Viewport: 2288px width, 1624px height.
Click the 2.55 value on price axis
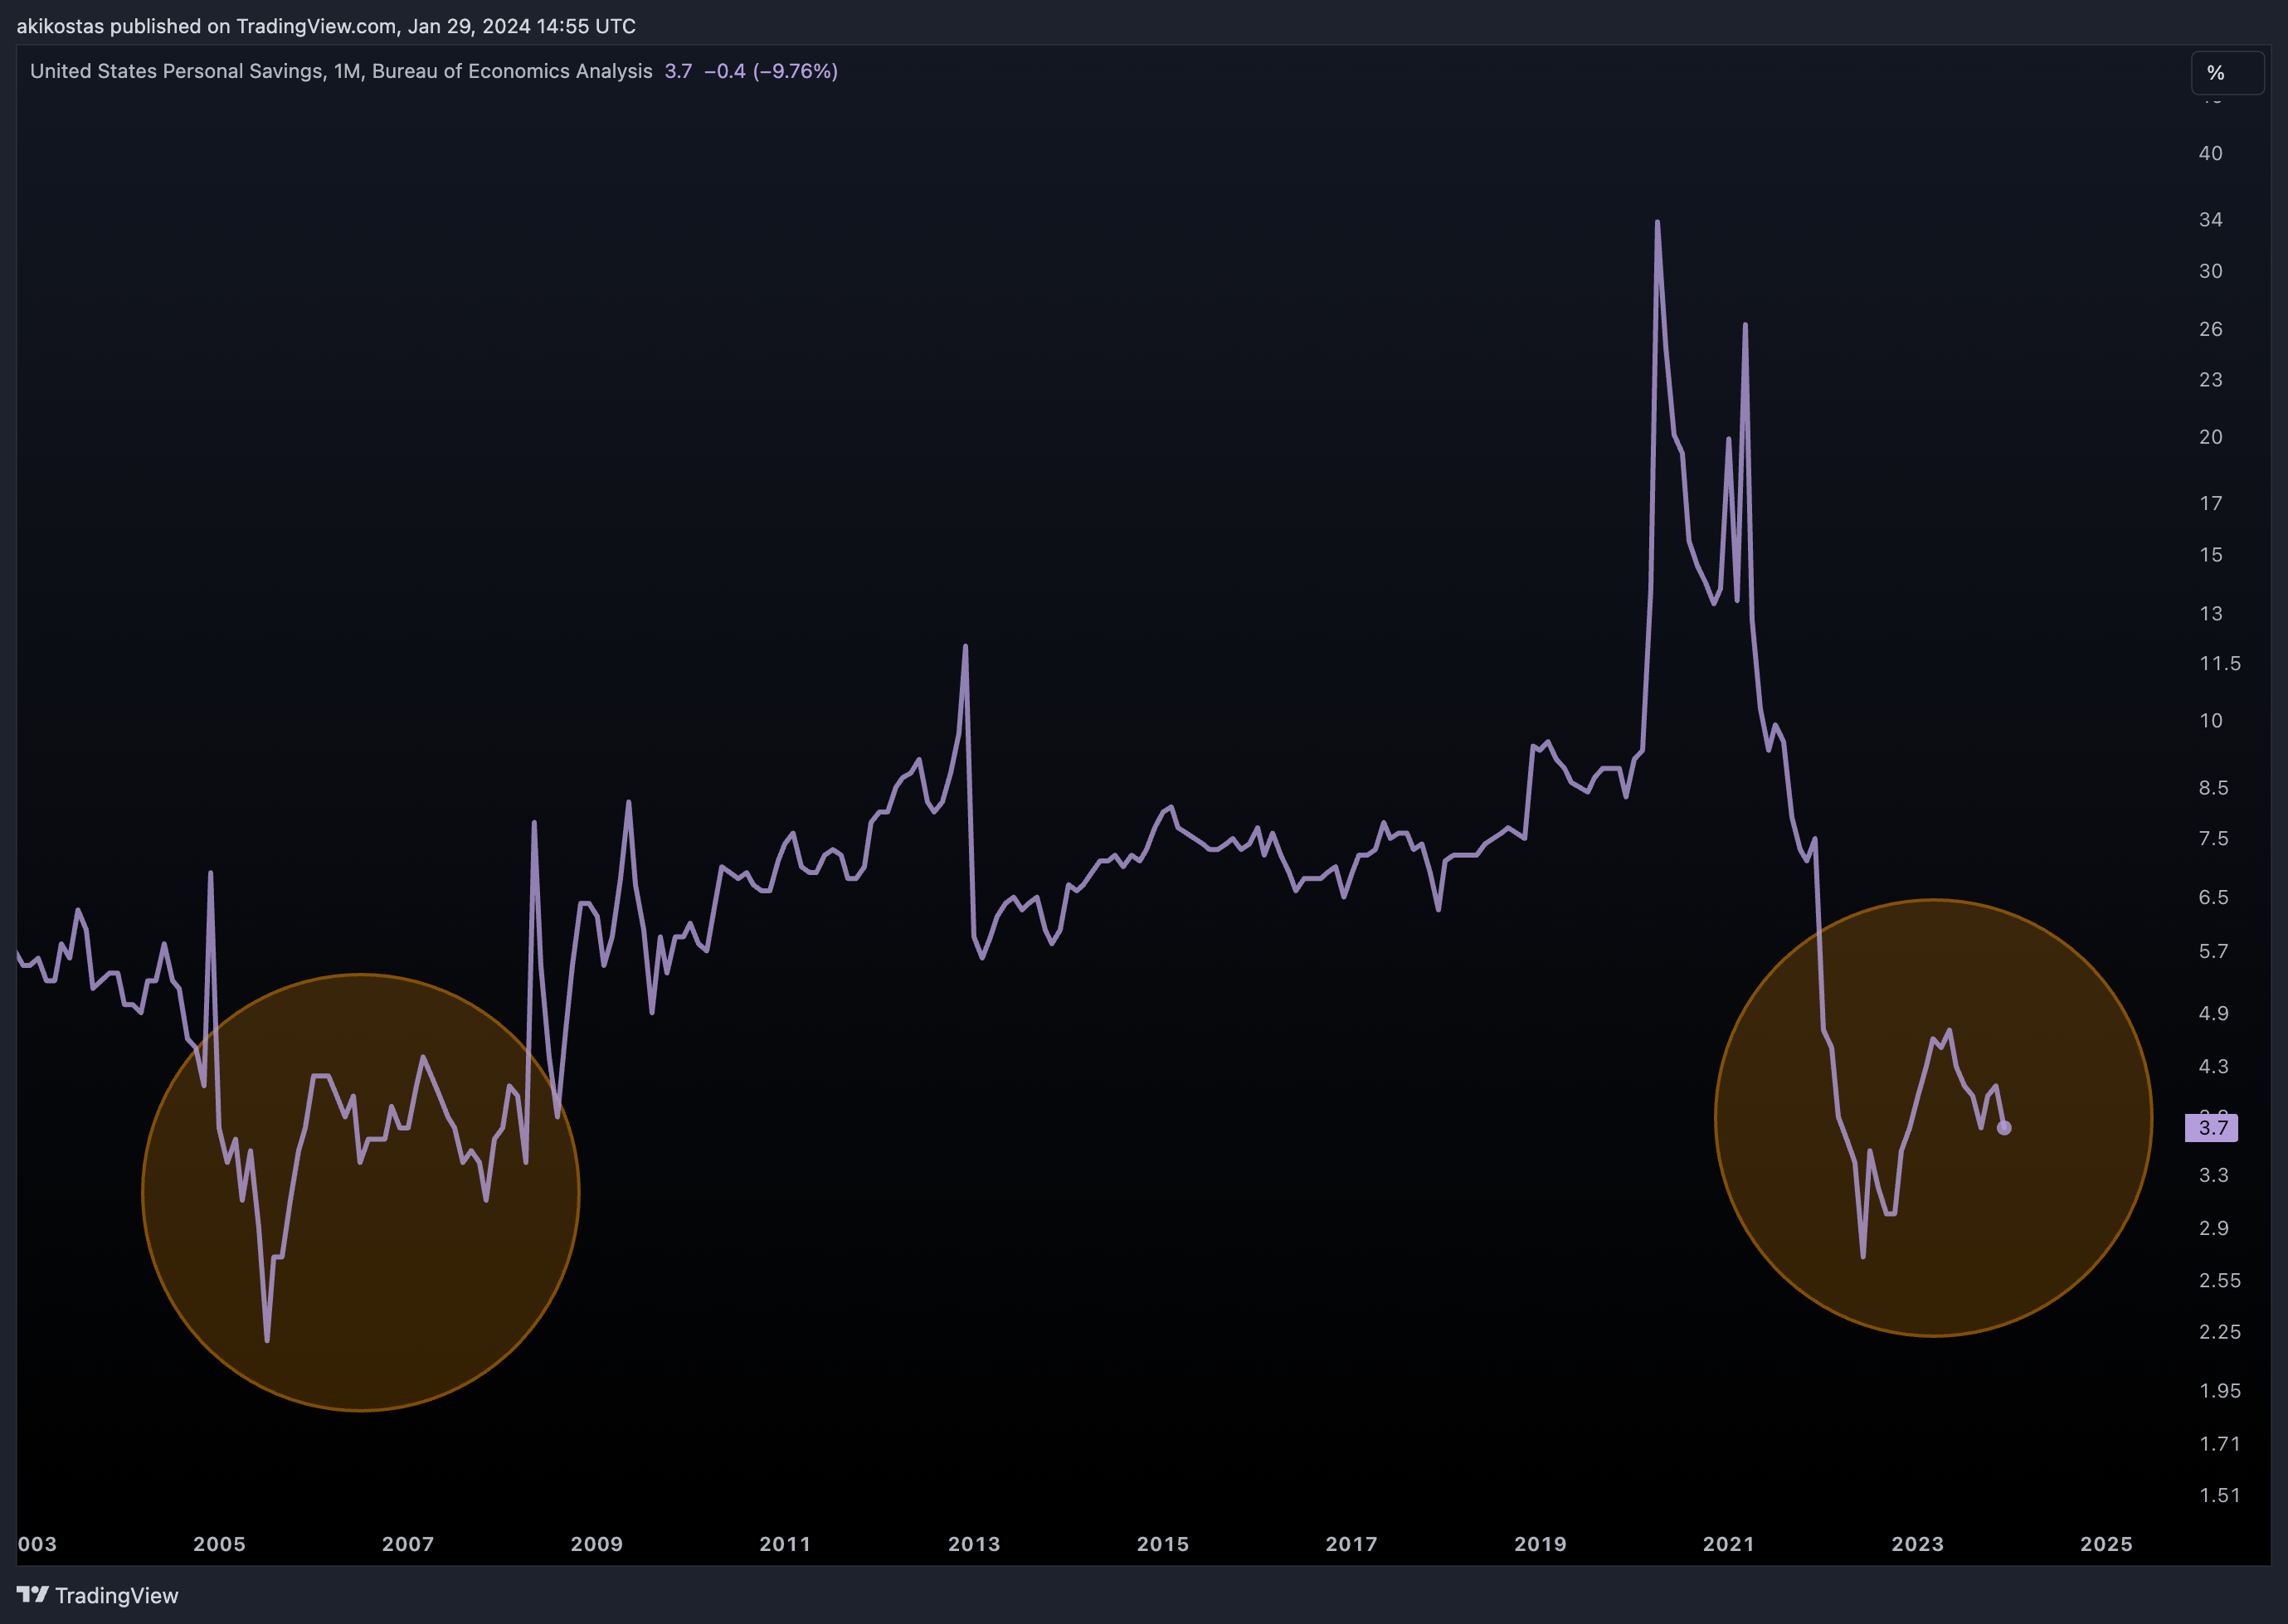coord(2220,1280)
